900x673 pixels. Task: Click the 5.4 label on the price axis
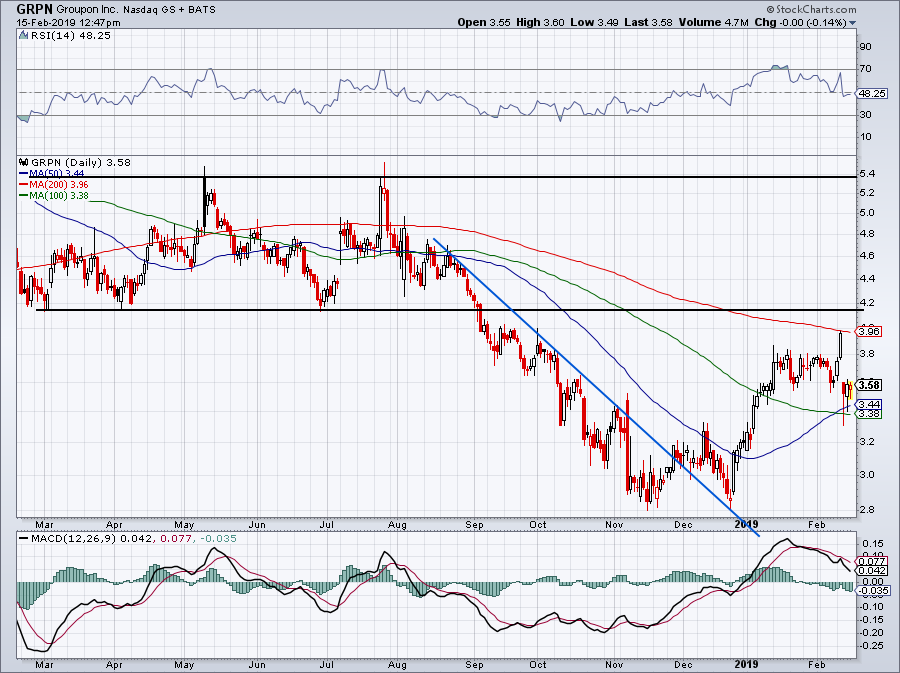(x=867, y=174)
